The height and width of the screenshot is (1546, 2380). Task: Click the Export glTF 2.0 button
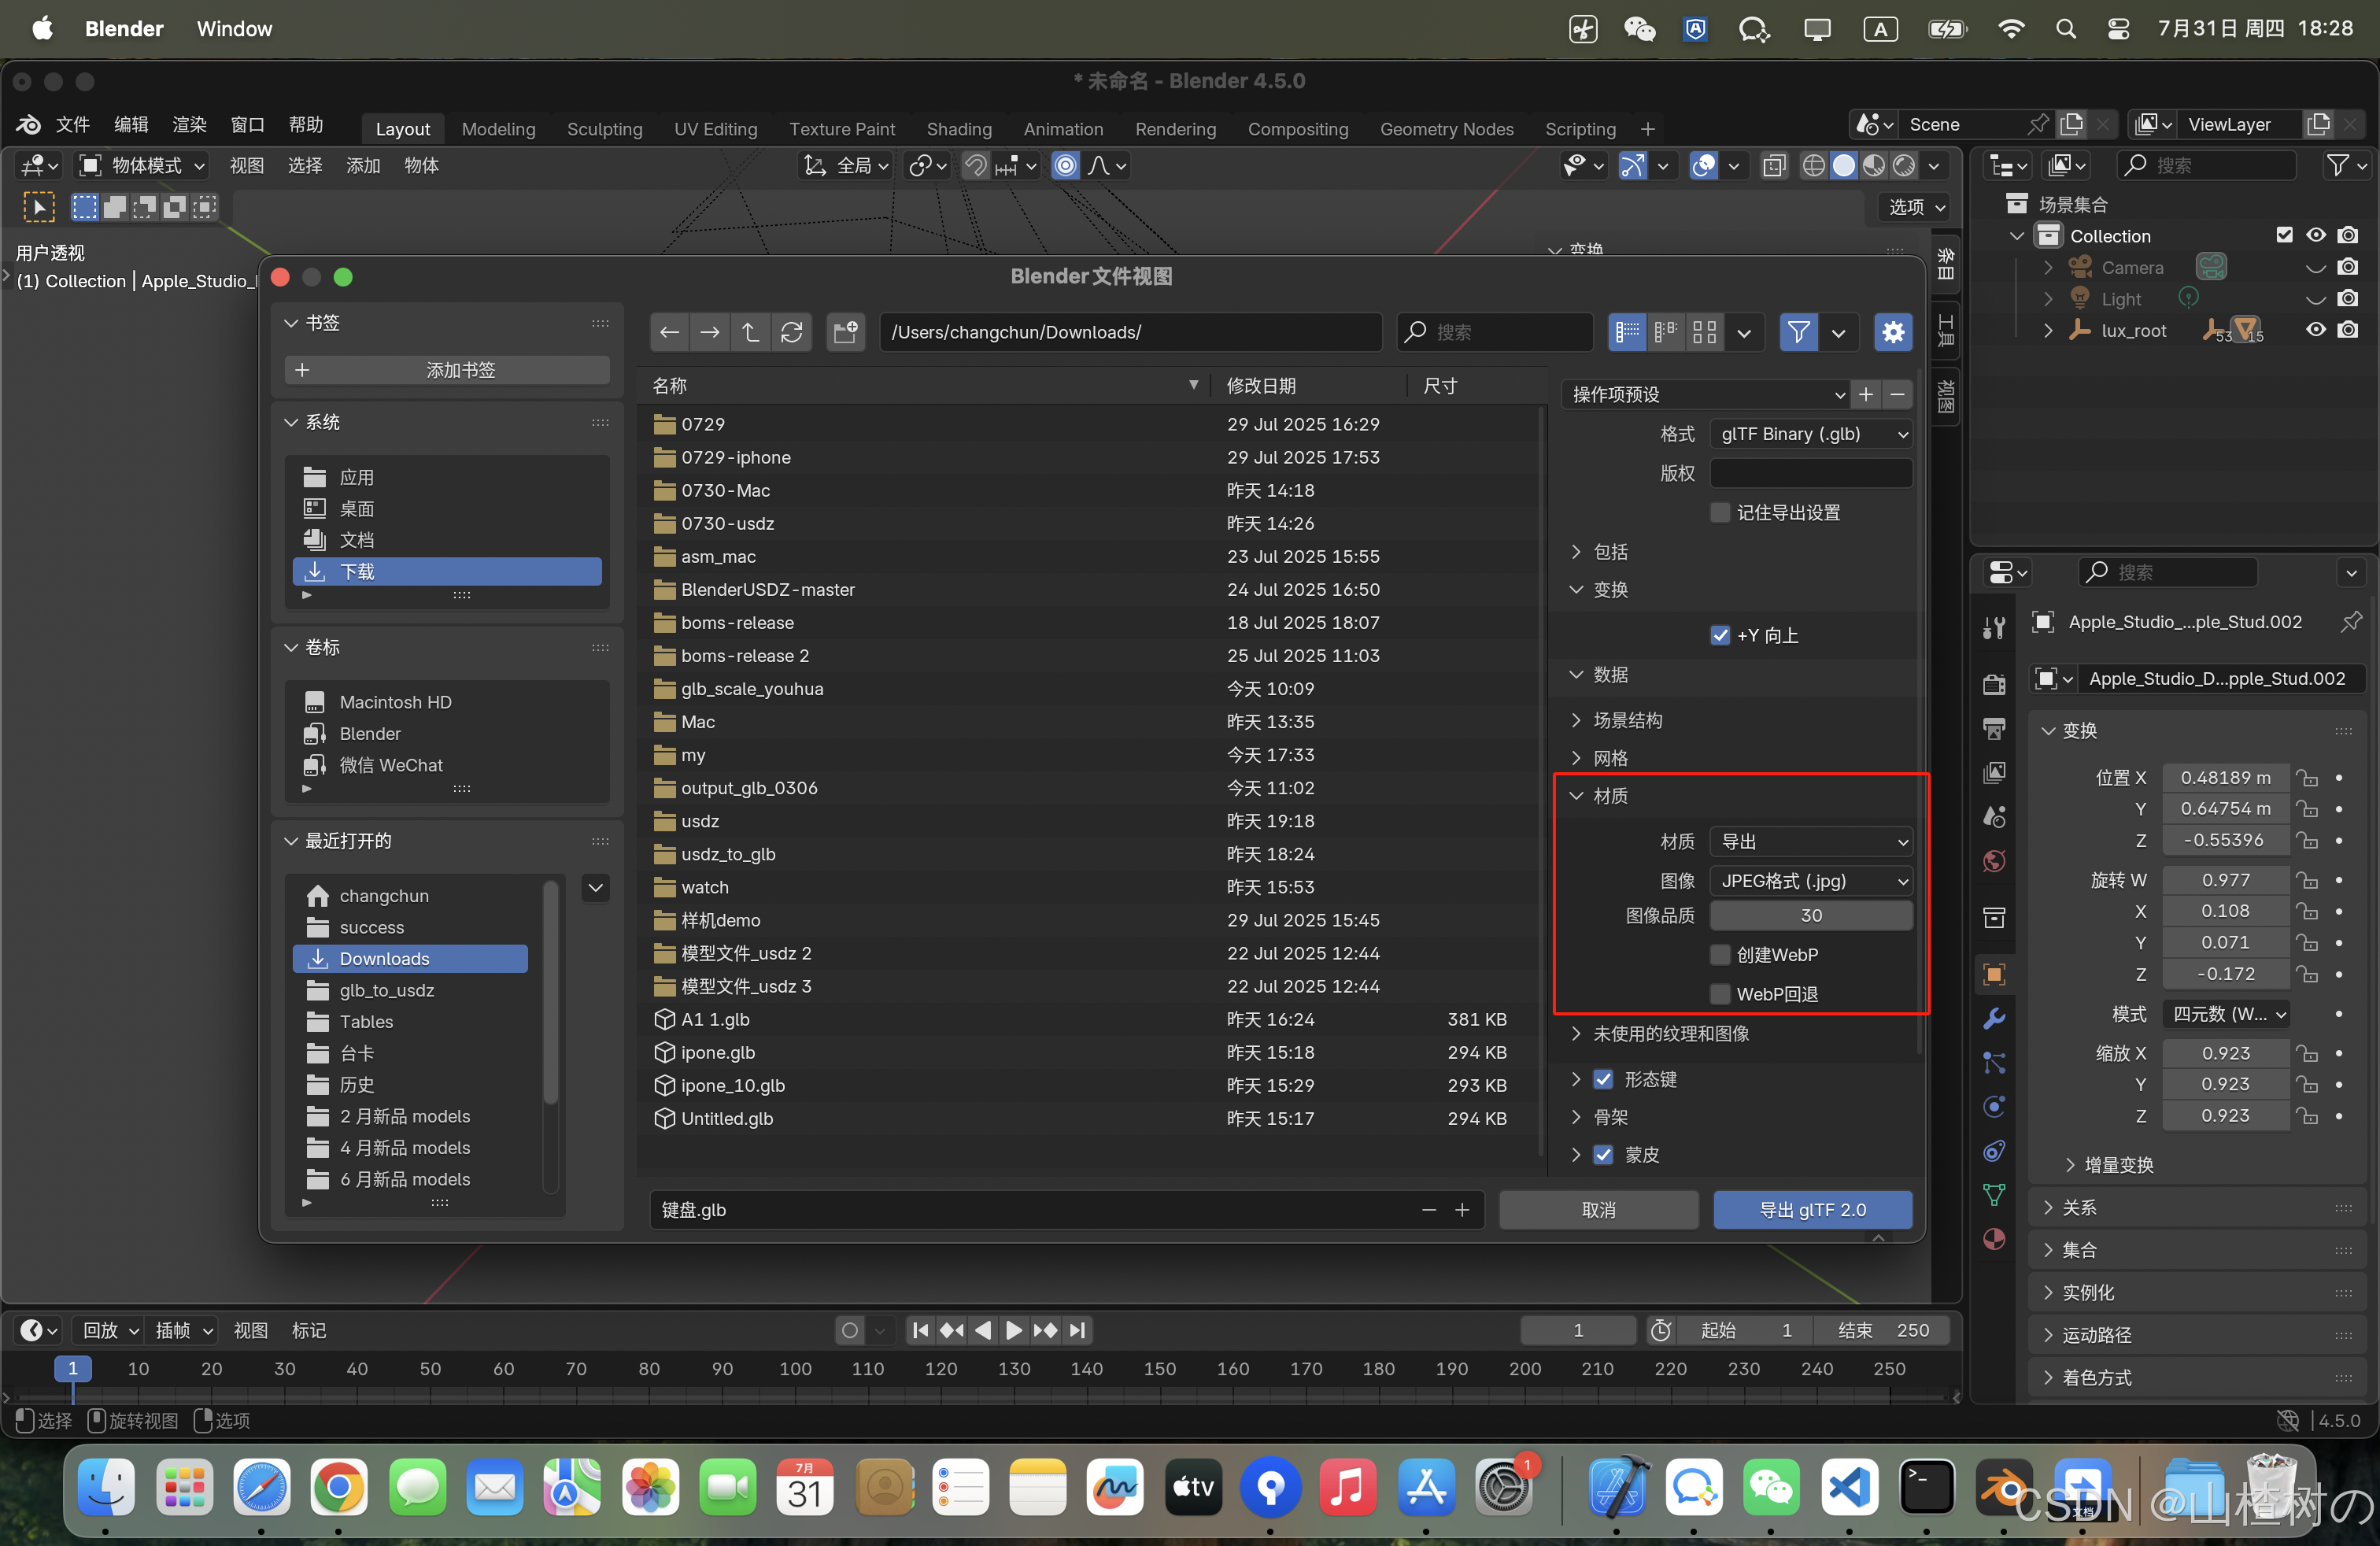coord(1812,1210)
